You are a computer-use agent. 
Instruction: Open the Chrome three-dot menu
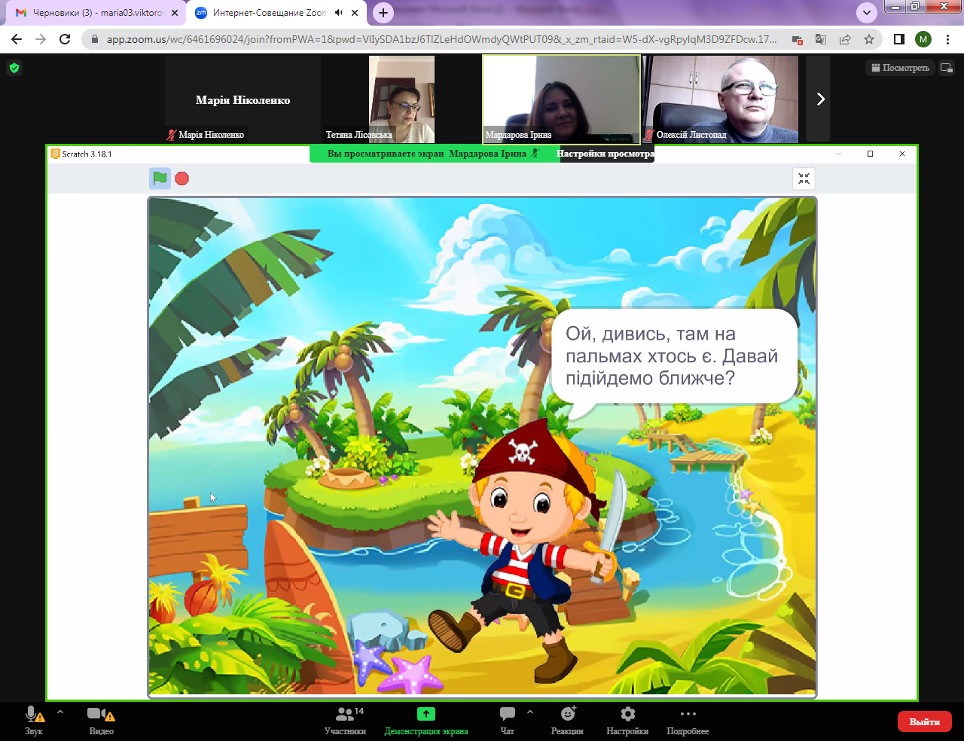pos(947,39)
